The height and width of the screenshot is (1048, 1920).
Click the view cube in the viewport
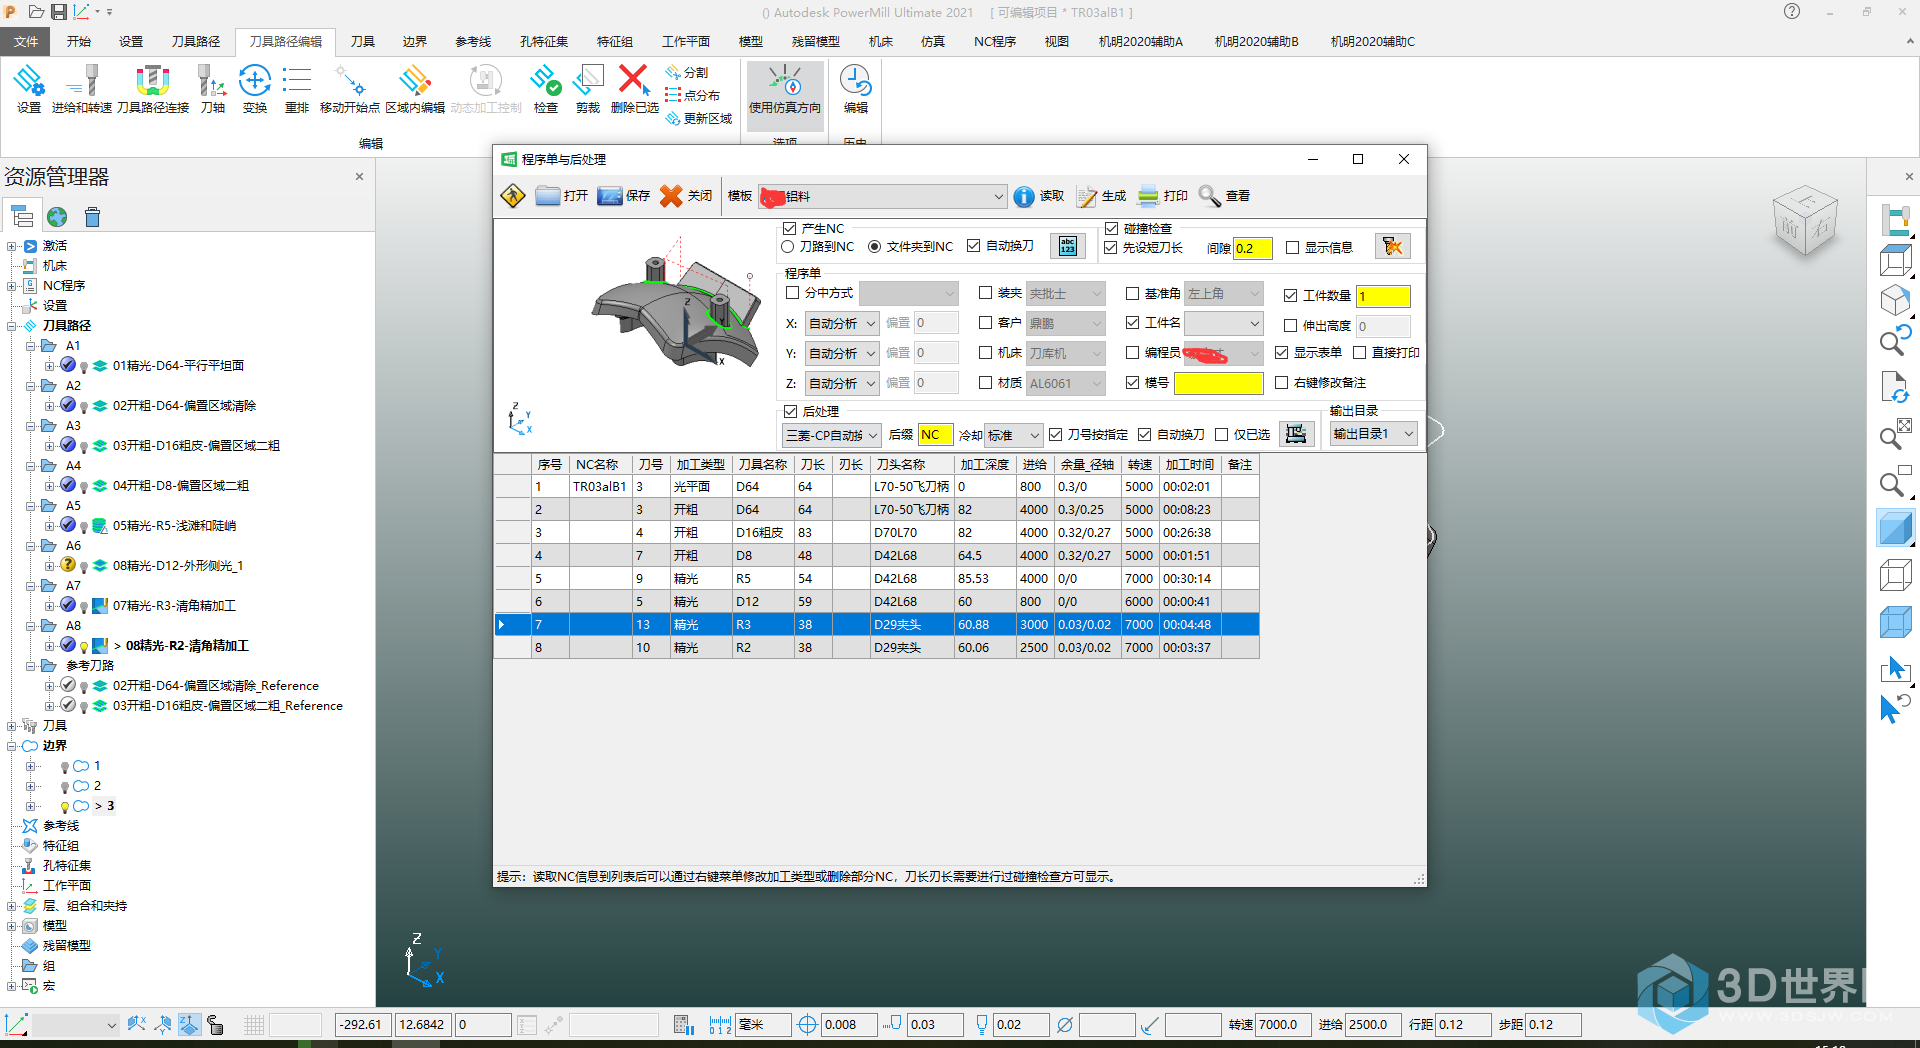coord(1805,222)
